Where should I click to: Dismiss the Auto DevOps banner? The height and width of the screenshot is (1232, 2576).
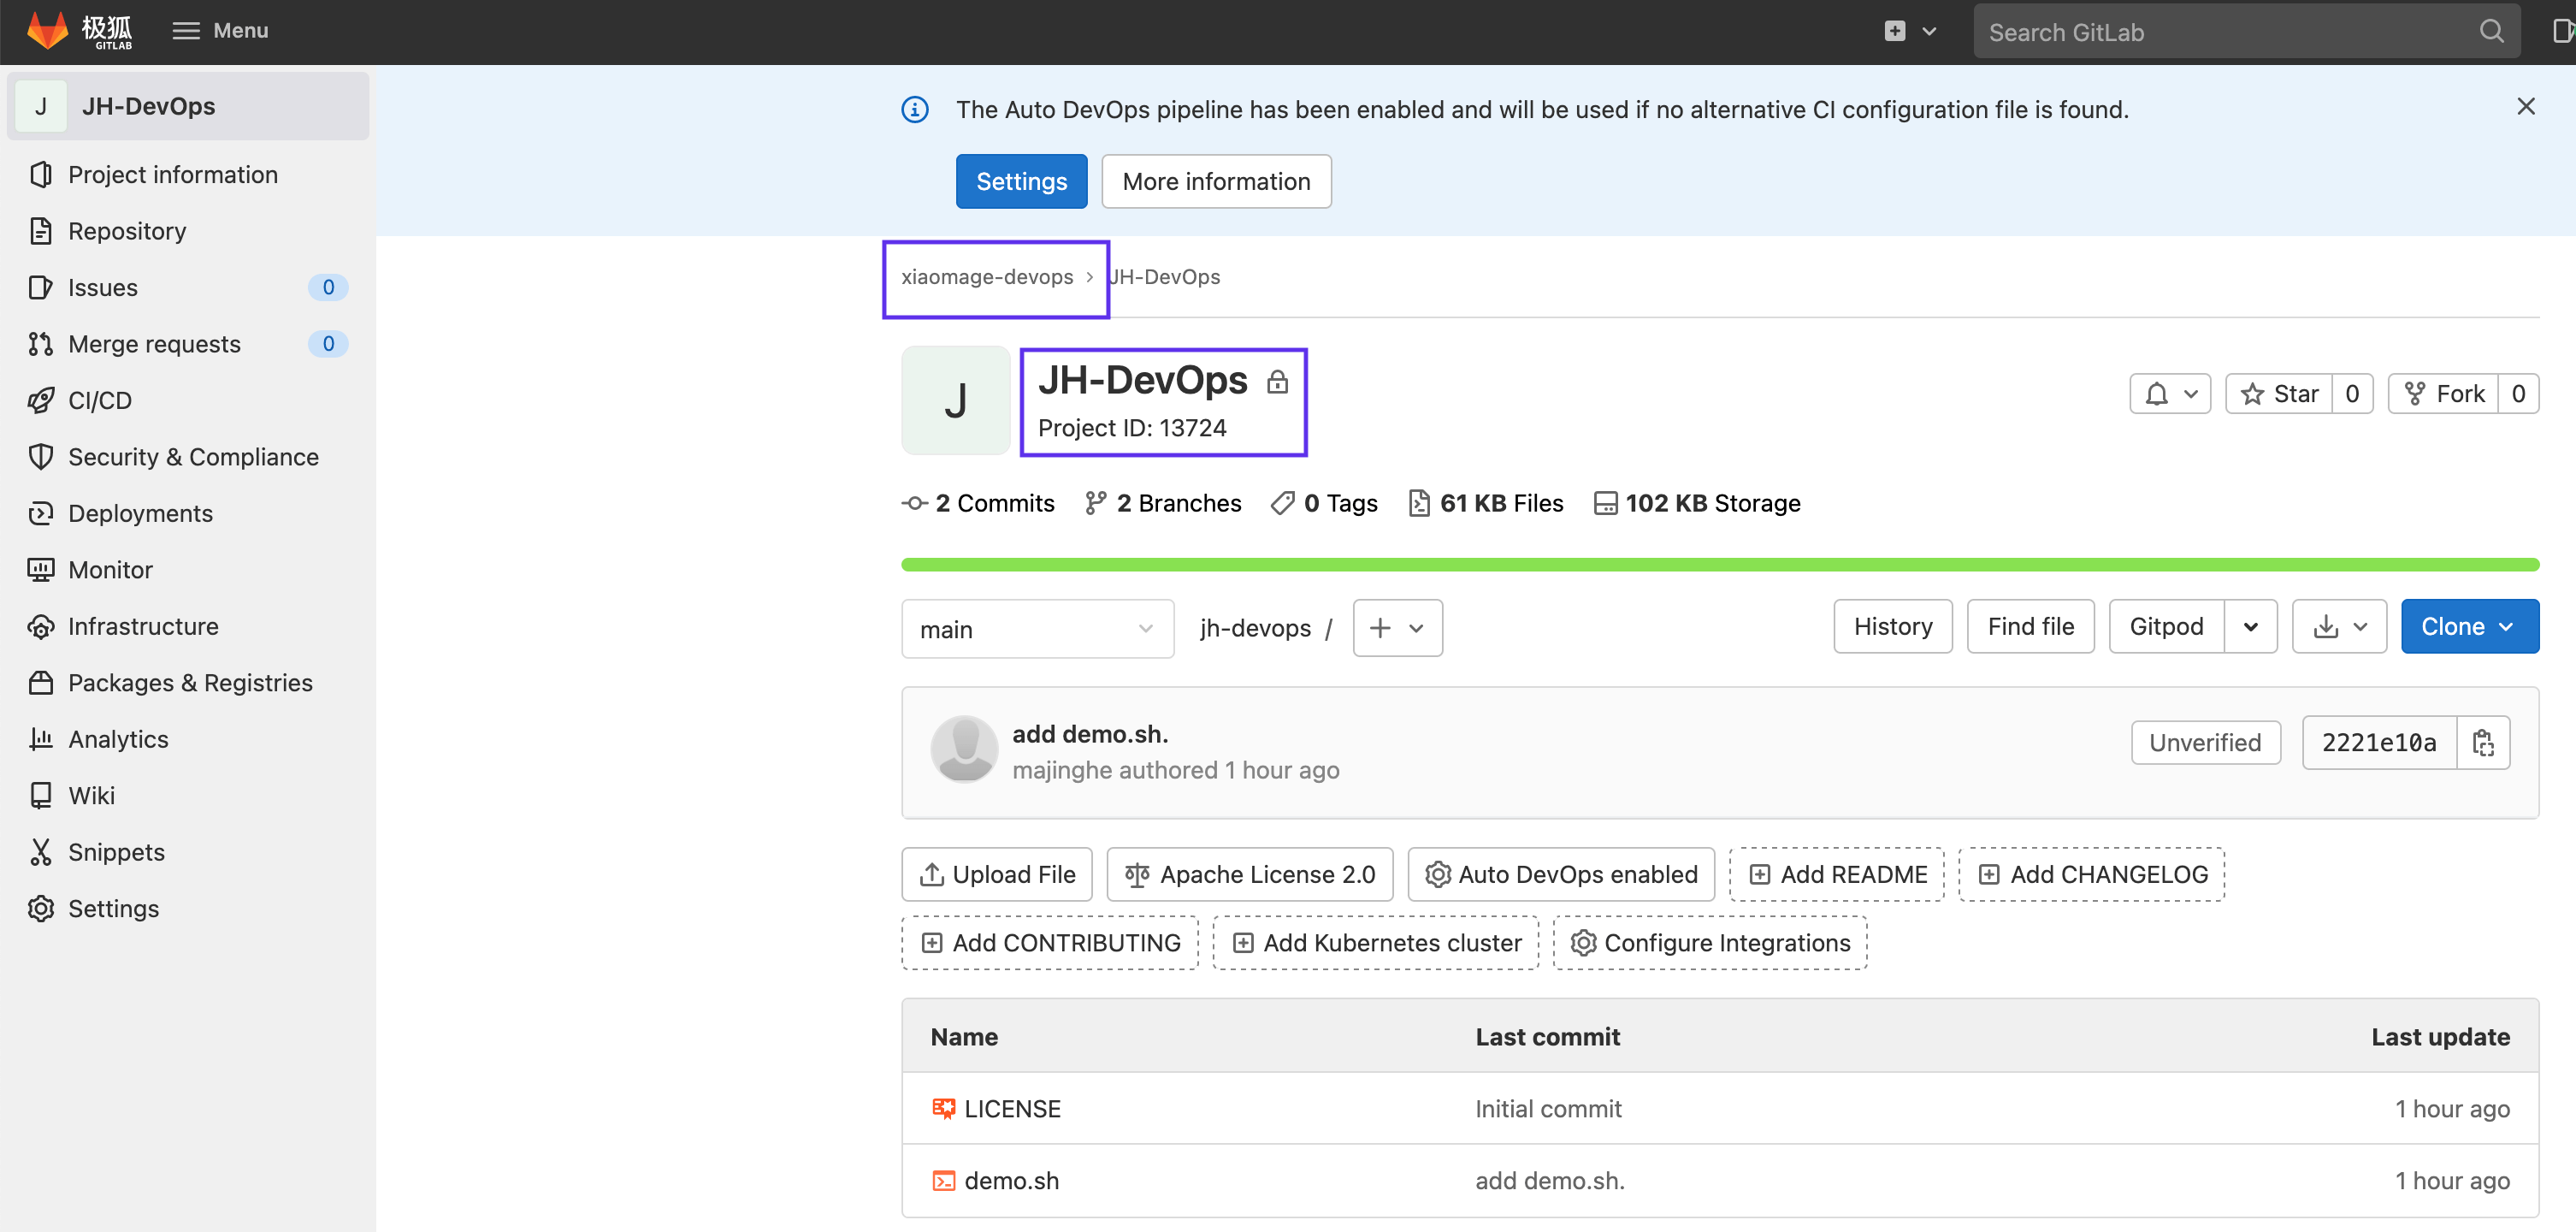(x=2525, y=106)
